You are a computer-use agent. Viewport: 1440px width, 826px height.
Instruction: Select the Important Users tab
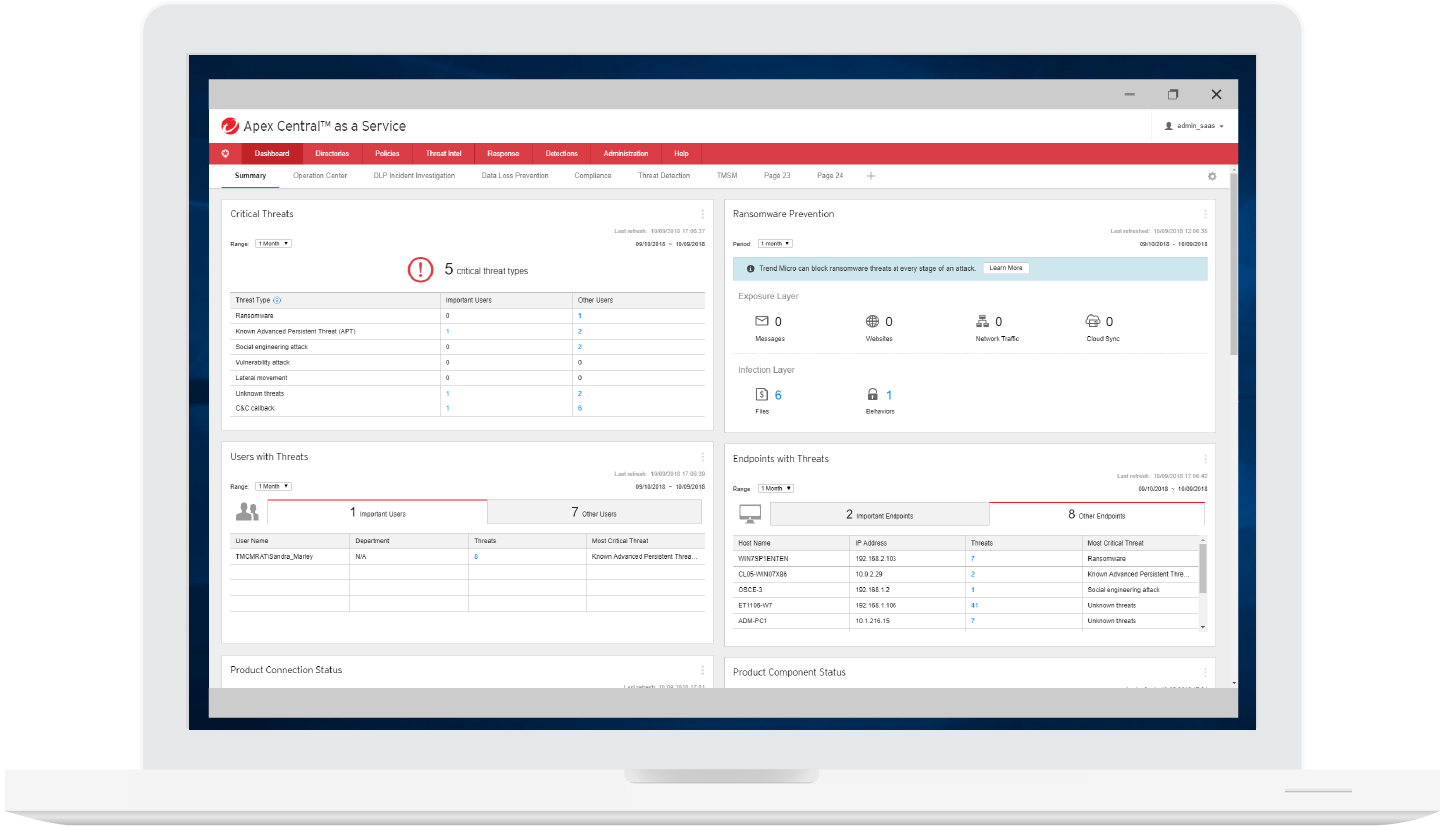pyautogui.click(x=378, y=512)
